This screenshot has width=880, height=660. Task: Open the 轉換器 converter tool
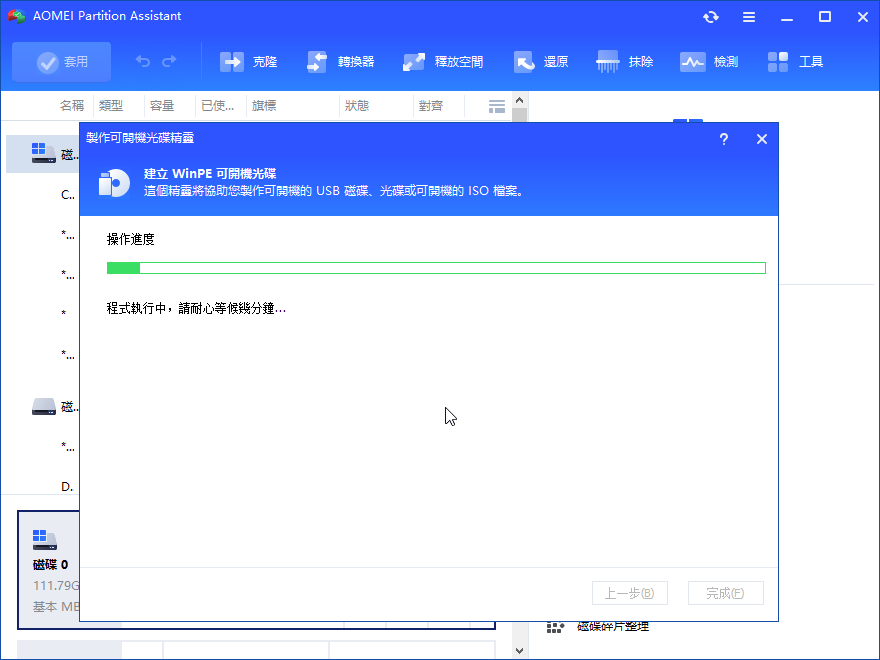341,62
